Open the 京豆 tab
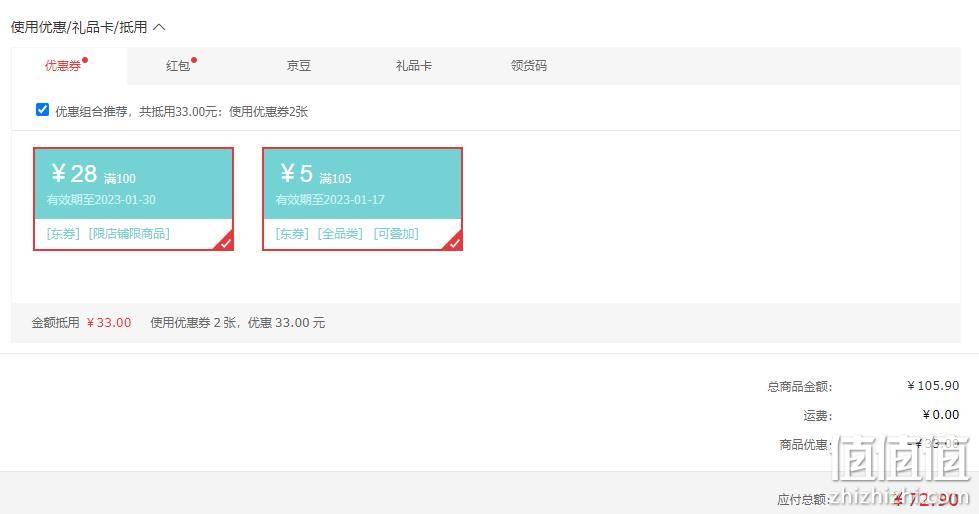 coord(298,66)
